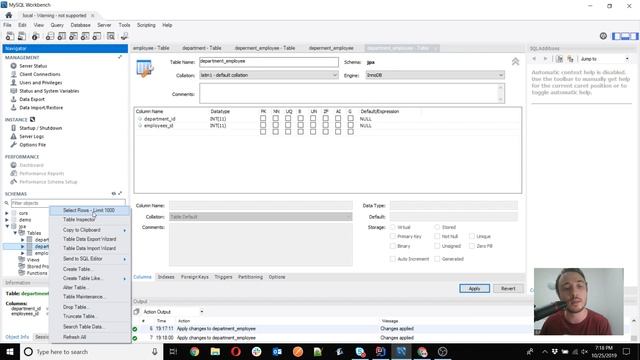The height and width of the screenshot is (360, 640).
Task: Open the object inspector toolbar icon
Action: [36, 36]
